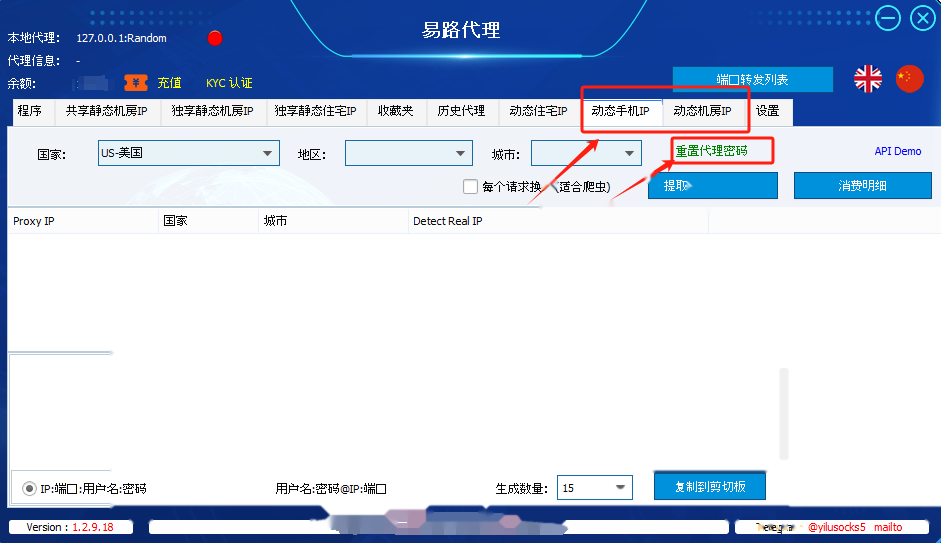Select the IP:端口:用户名:密码 format radio button
This screenshot has height=543, width=941.
[29, 488]
